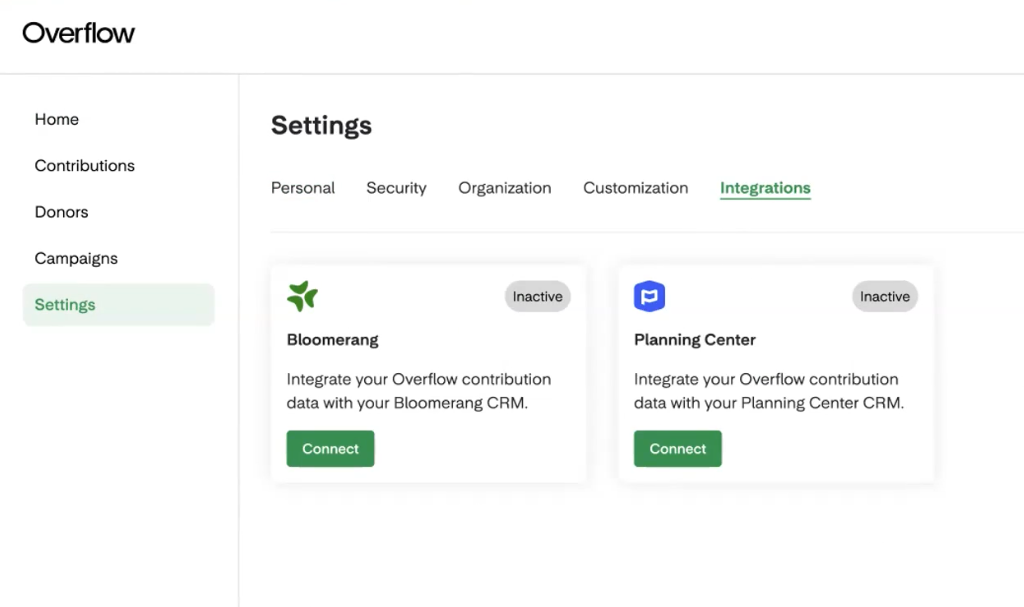The width and height of the screenshot is (1024, 607).
Task: Click the Bloomerang card title
Action: pos(333,340)
